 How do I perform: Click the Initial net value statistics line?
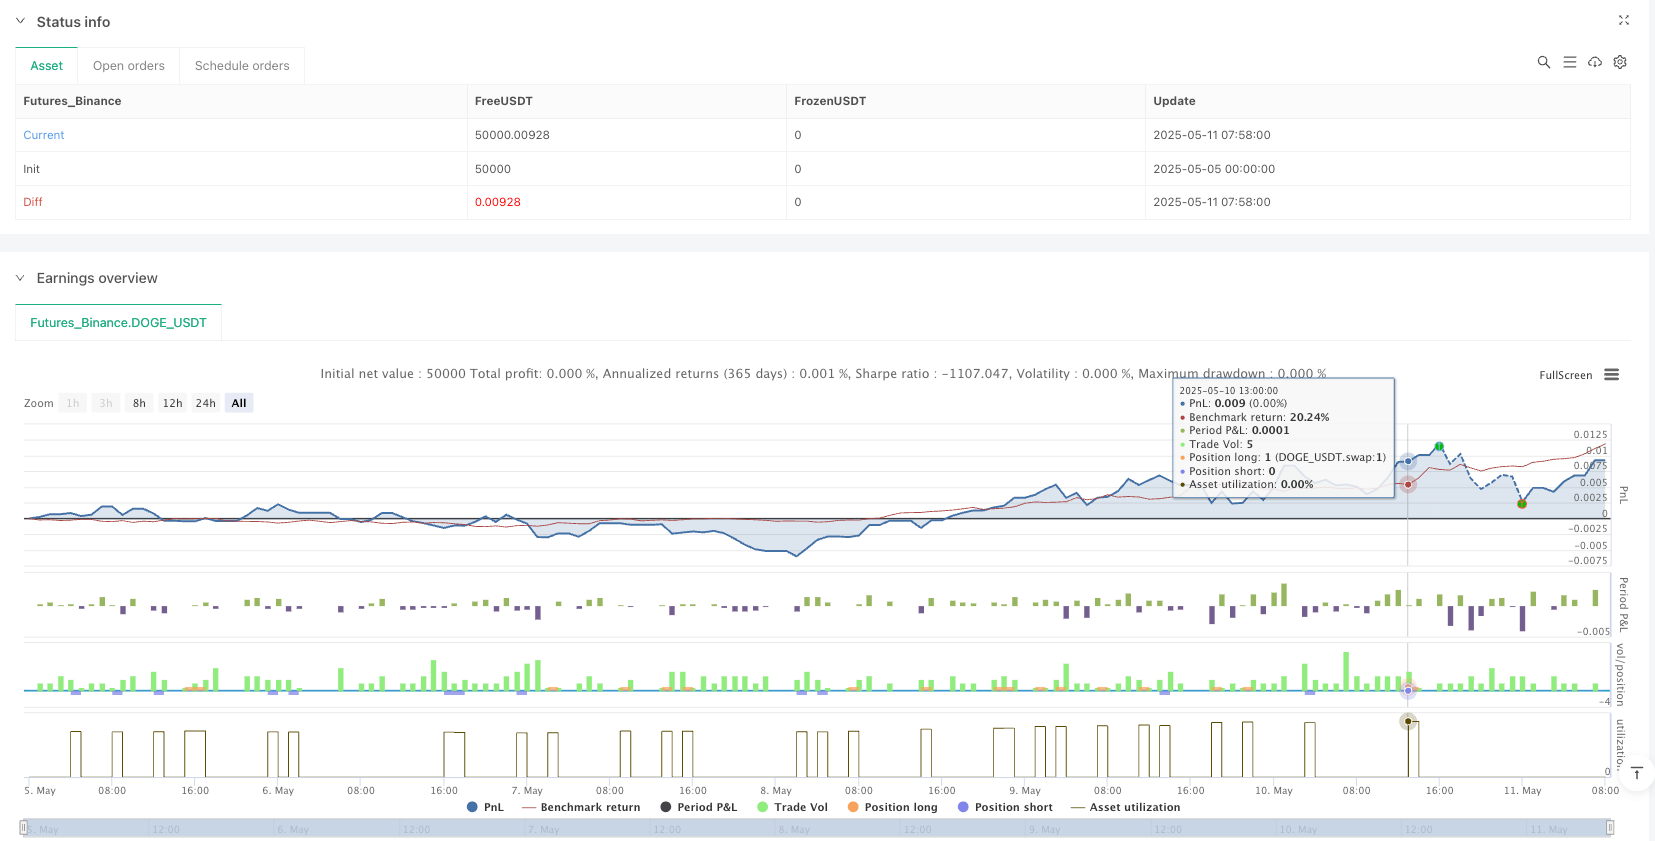823,373
